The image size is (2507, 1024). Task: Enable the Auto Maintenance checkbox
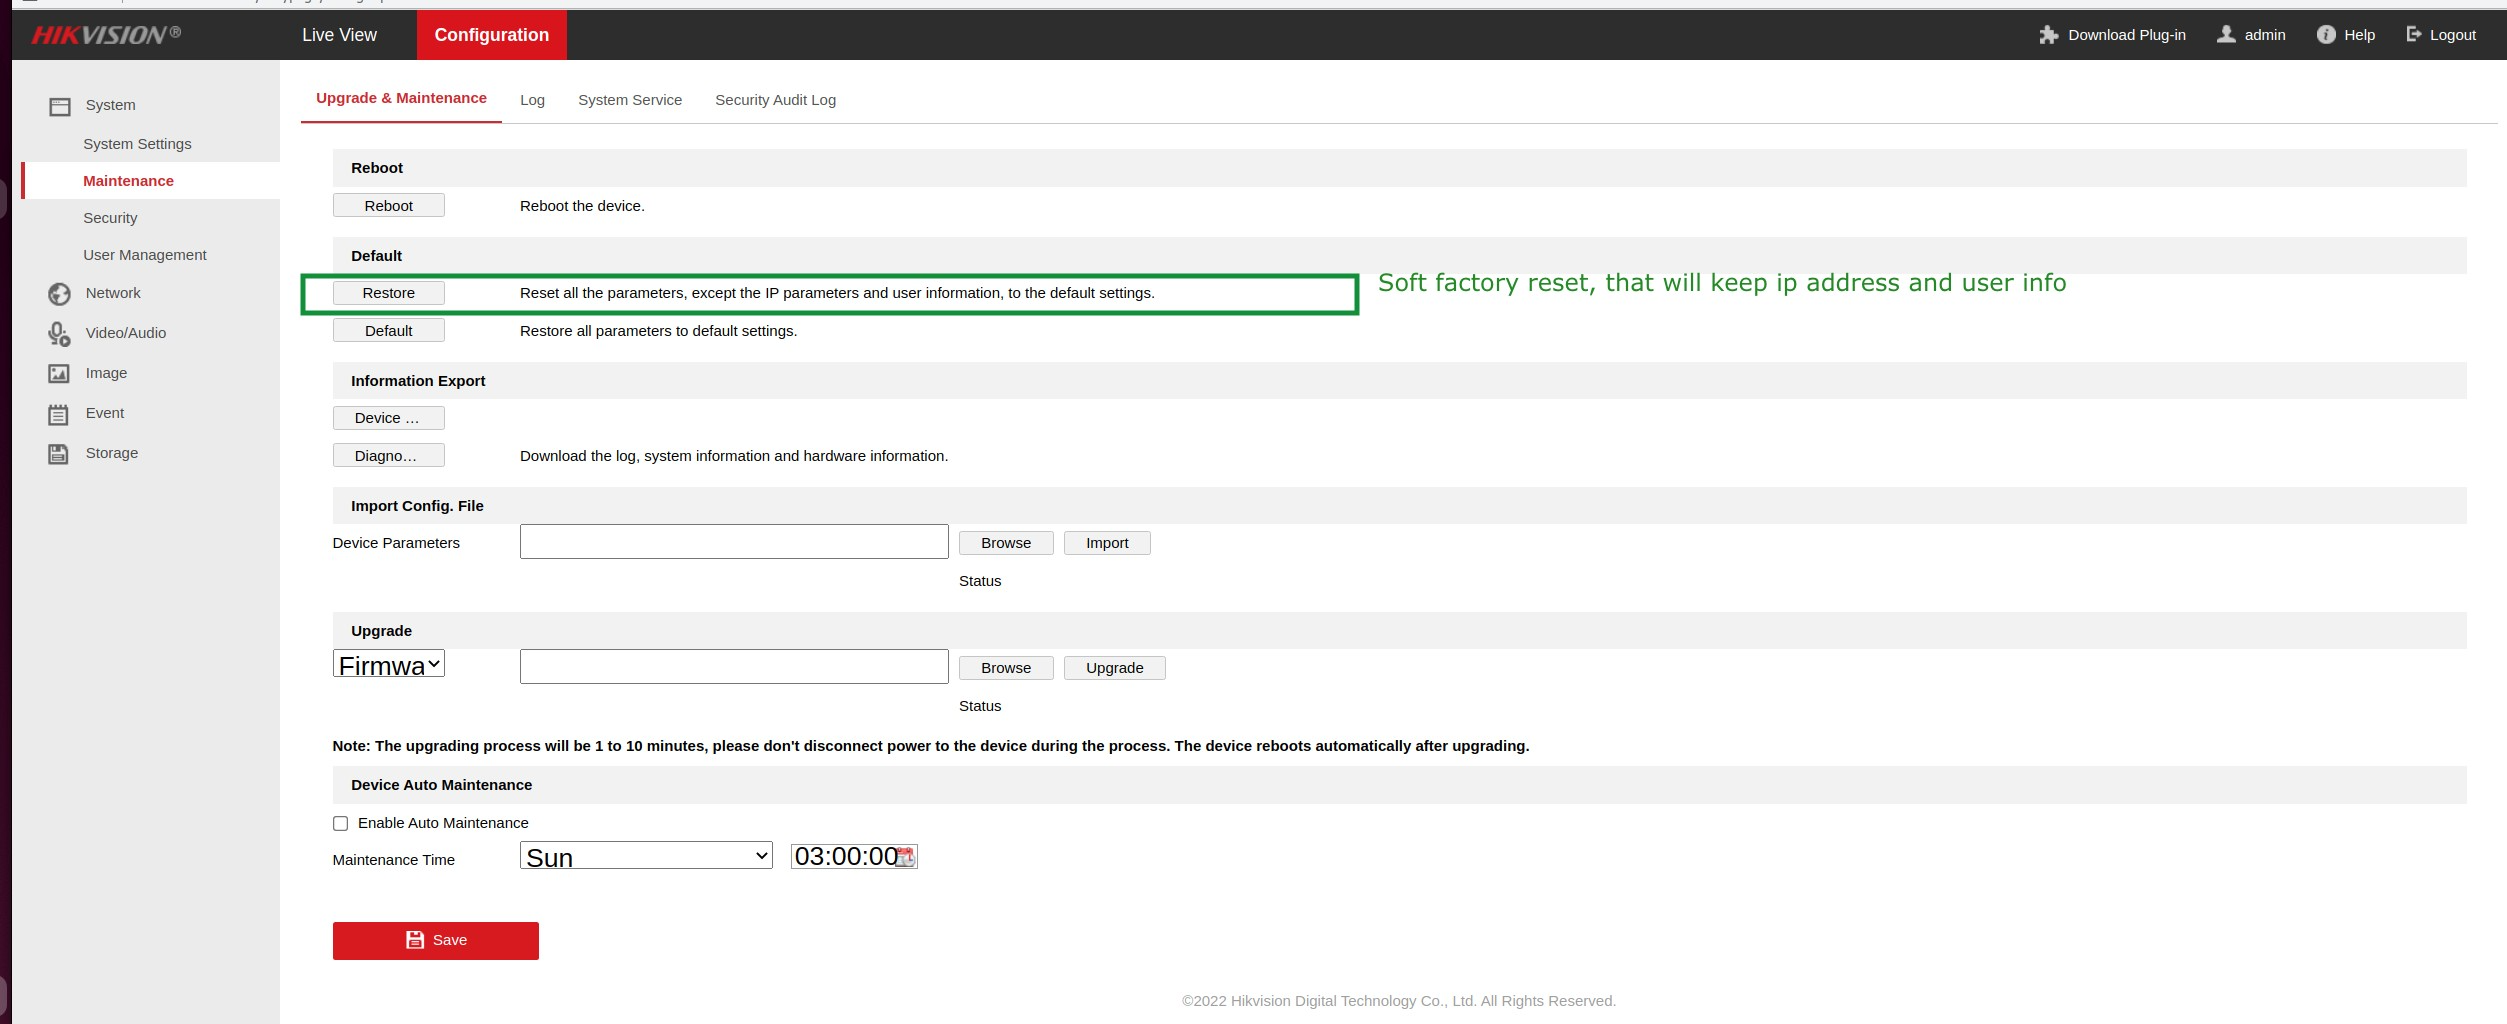click(340, 824)
